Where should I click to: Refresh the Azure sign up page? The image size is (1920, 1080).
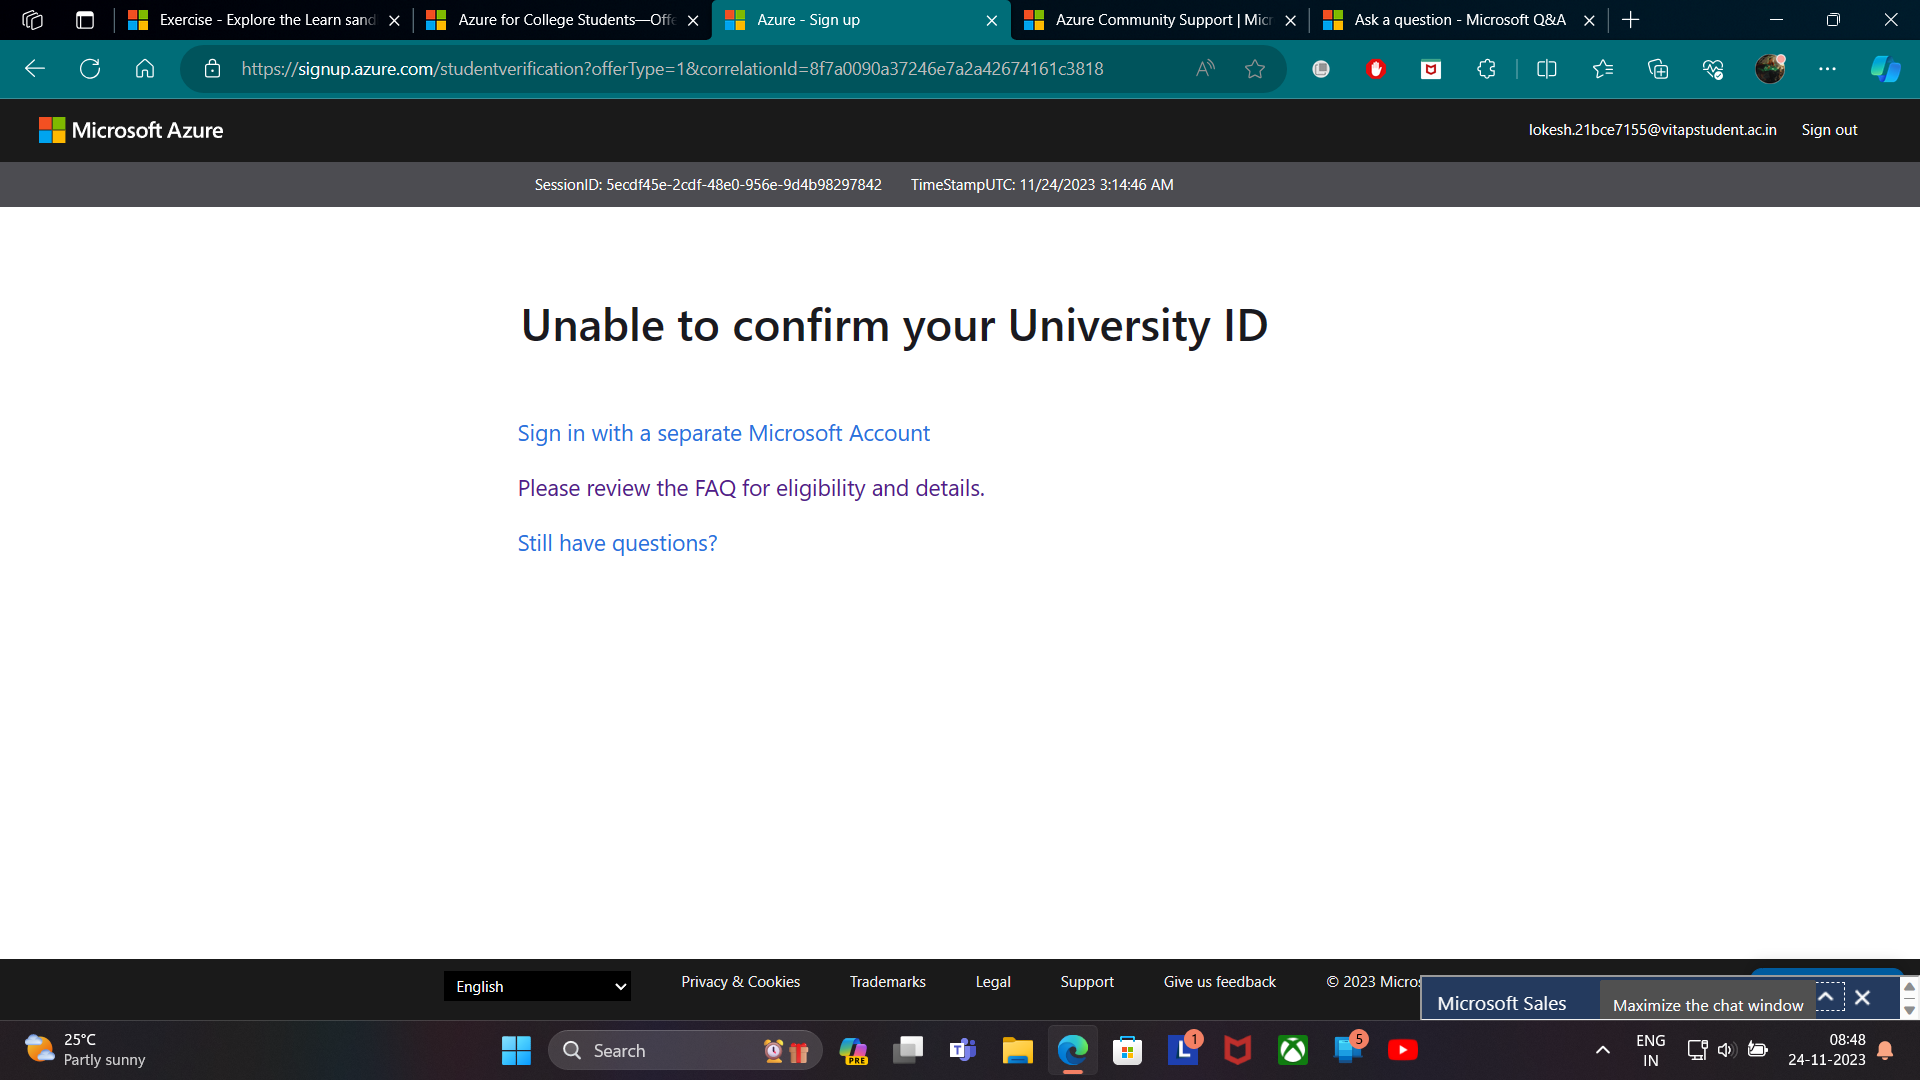pyautogui.click(x=90, y=69)
